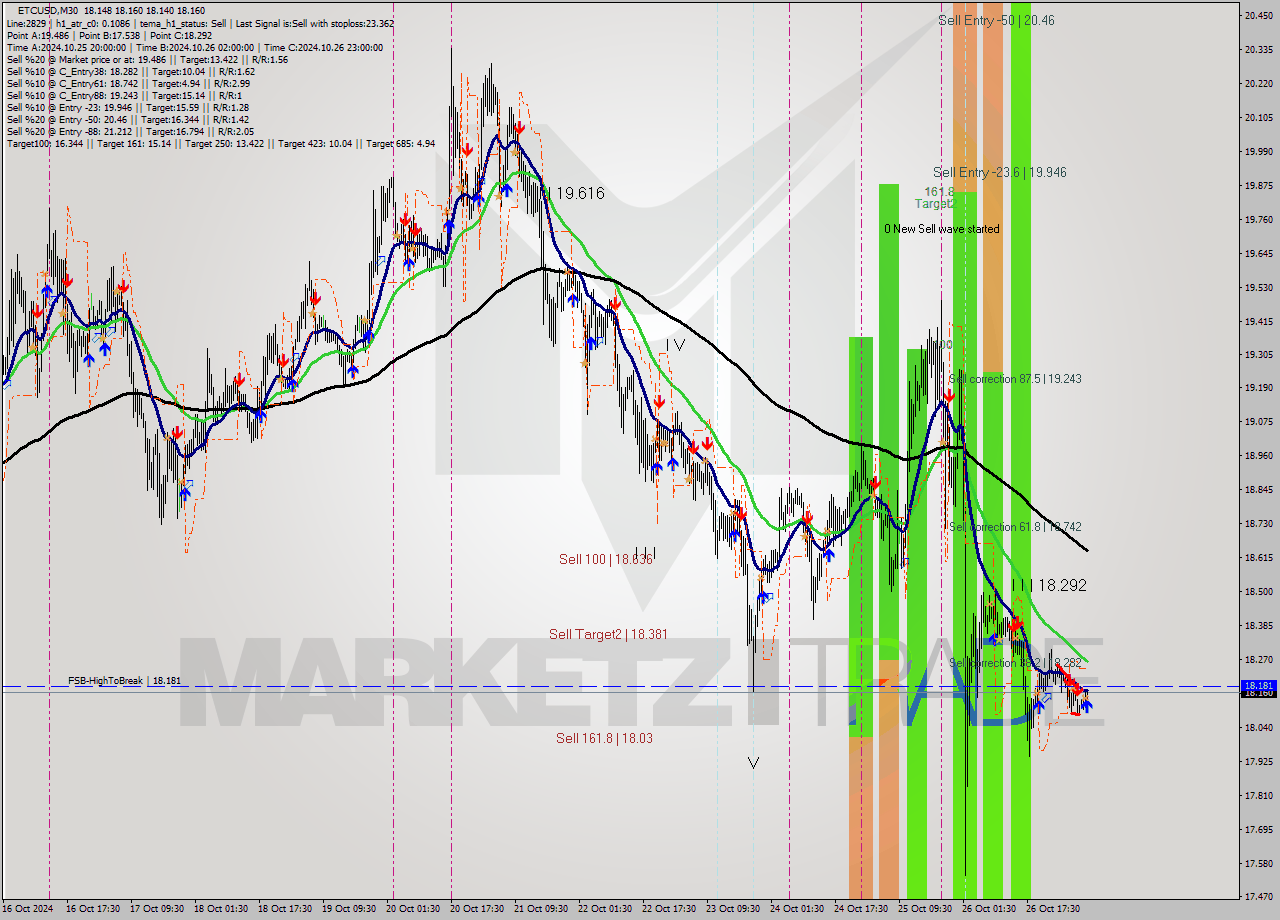1280x920 pixels.
Task: Click the 19.990 price axis label
Action: pos(1258,151)
